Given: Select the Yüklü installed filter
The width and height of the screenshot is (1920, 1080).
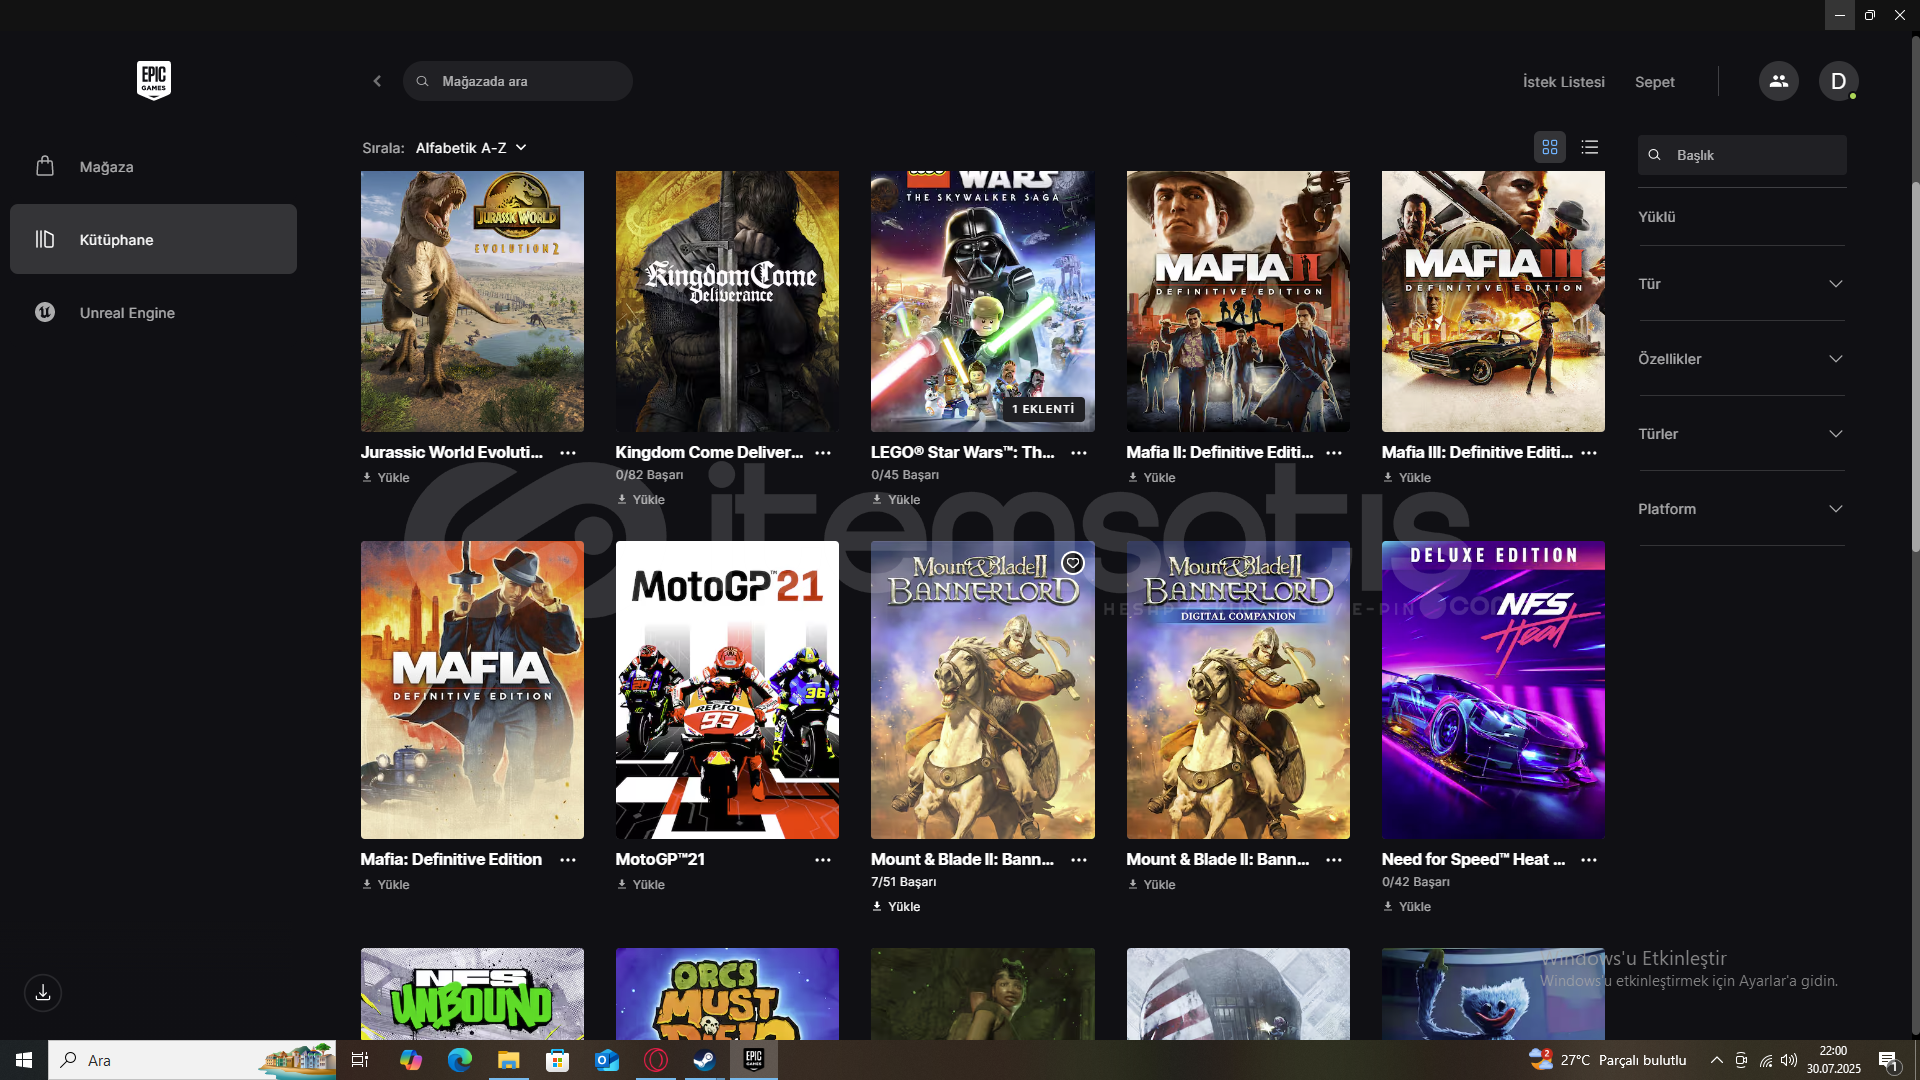Looking at the screenshot, I should (1656, 217).
